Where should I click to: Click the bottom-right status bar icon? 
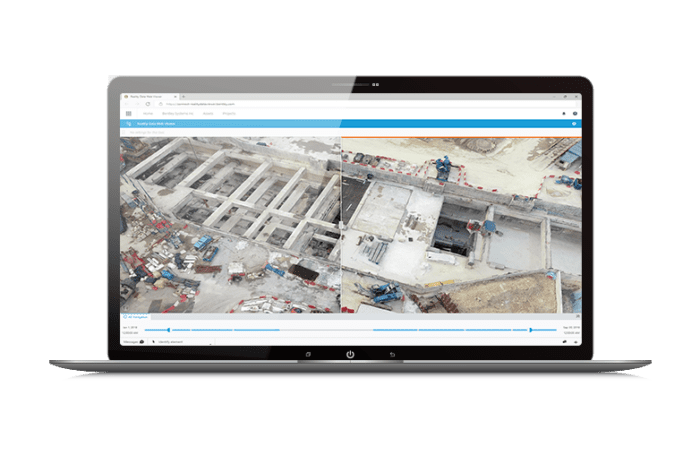[x=575, y=341]
